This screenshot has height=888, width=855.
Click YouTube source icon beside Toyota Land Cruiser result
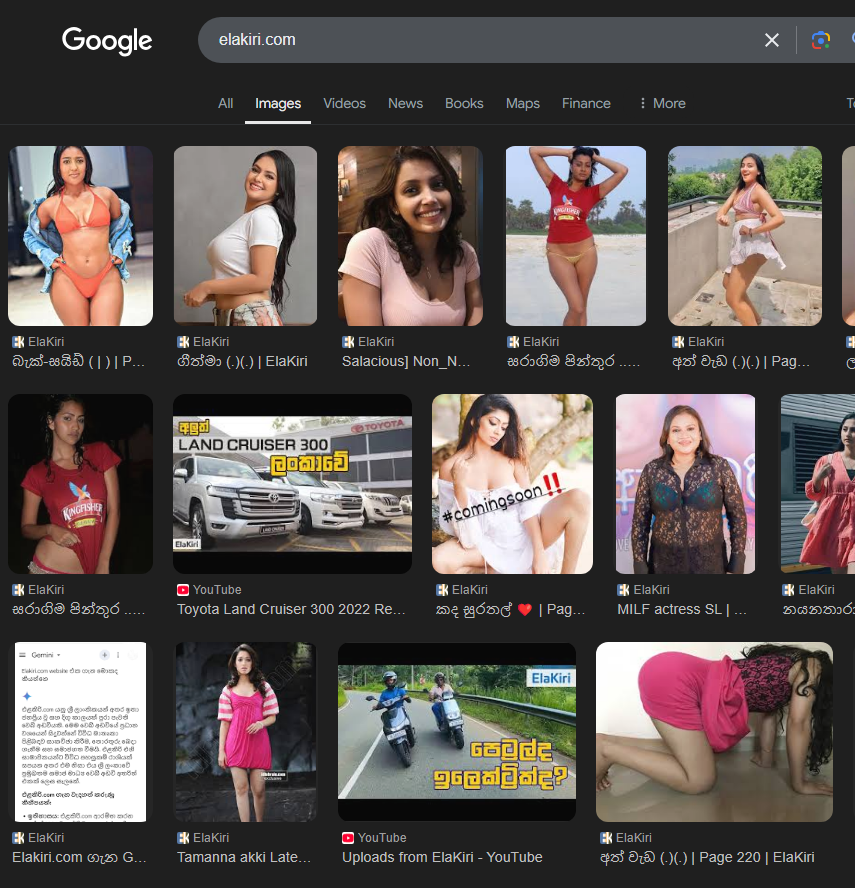pos(183,590)
